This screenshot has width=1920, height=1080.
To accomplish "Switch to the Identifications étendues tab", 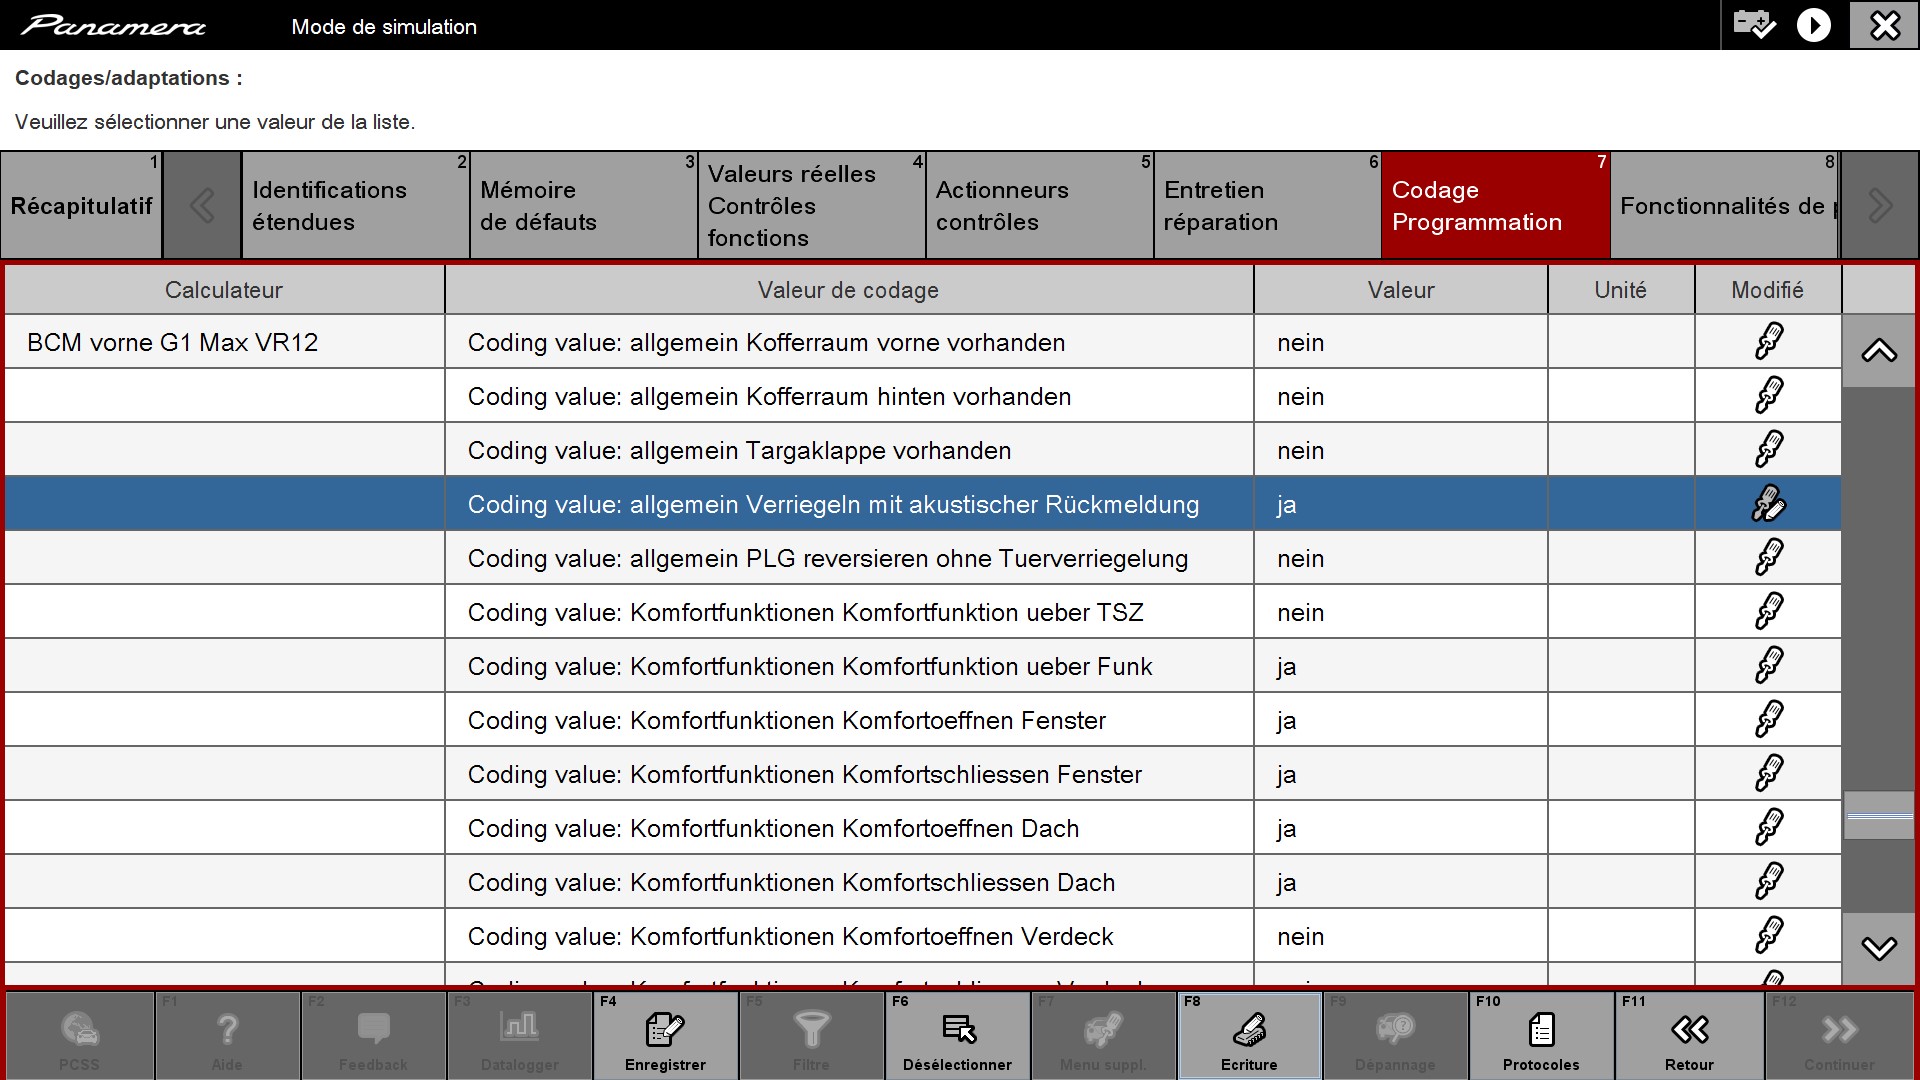I will click(355, 206).
